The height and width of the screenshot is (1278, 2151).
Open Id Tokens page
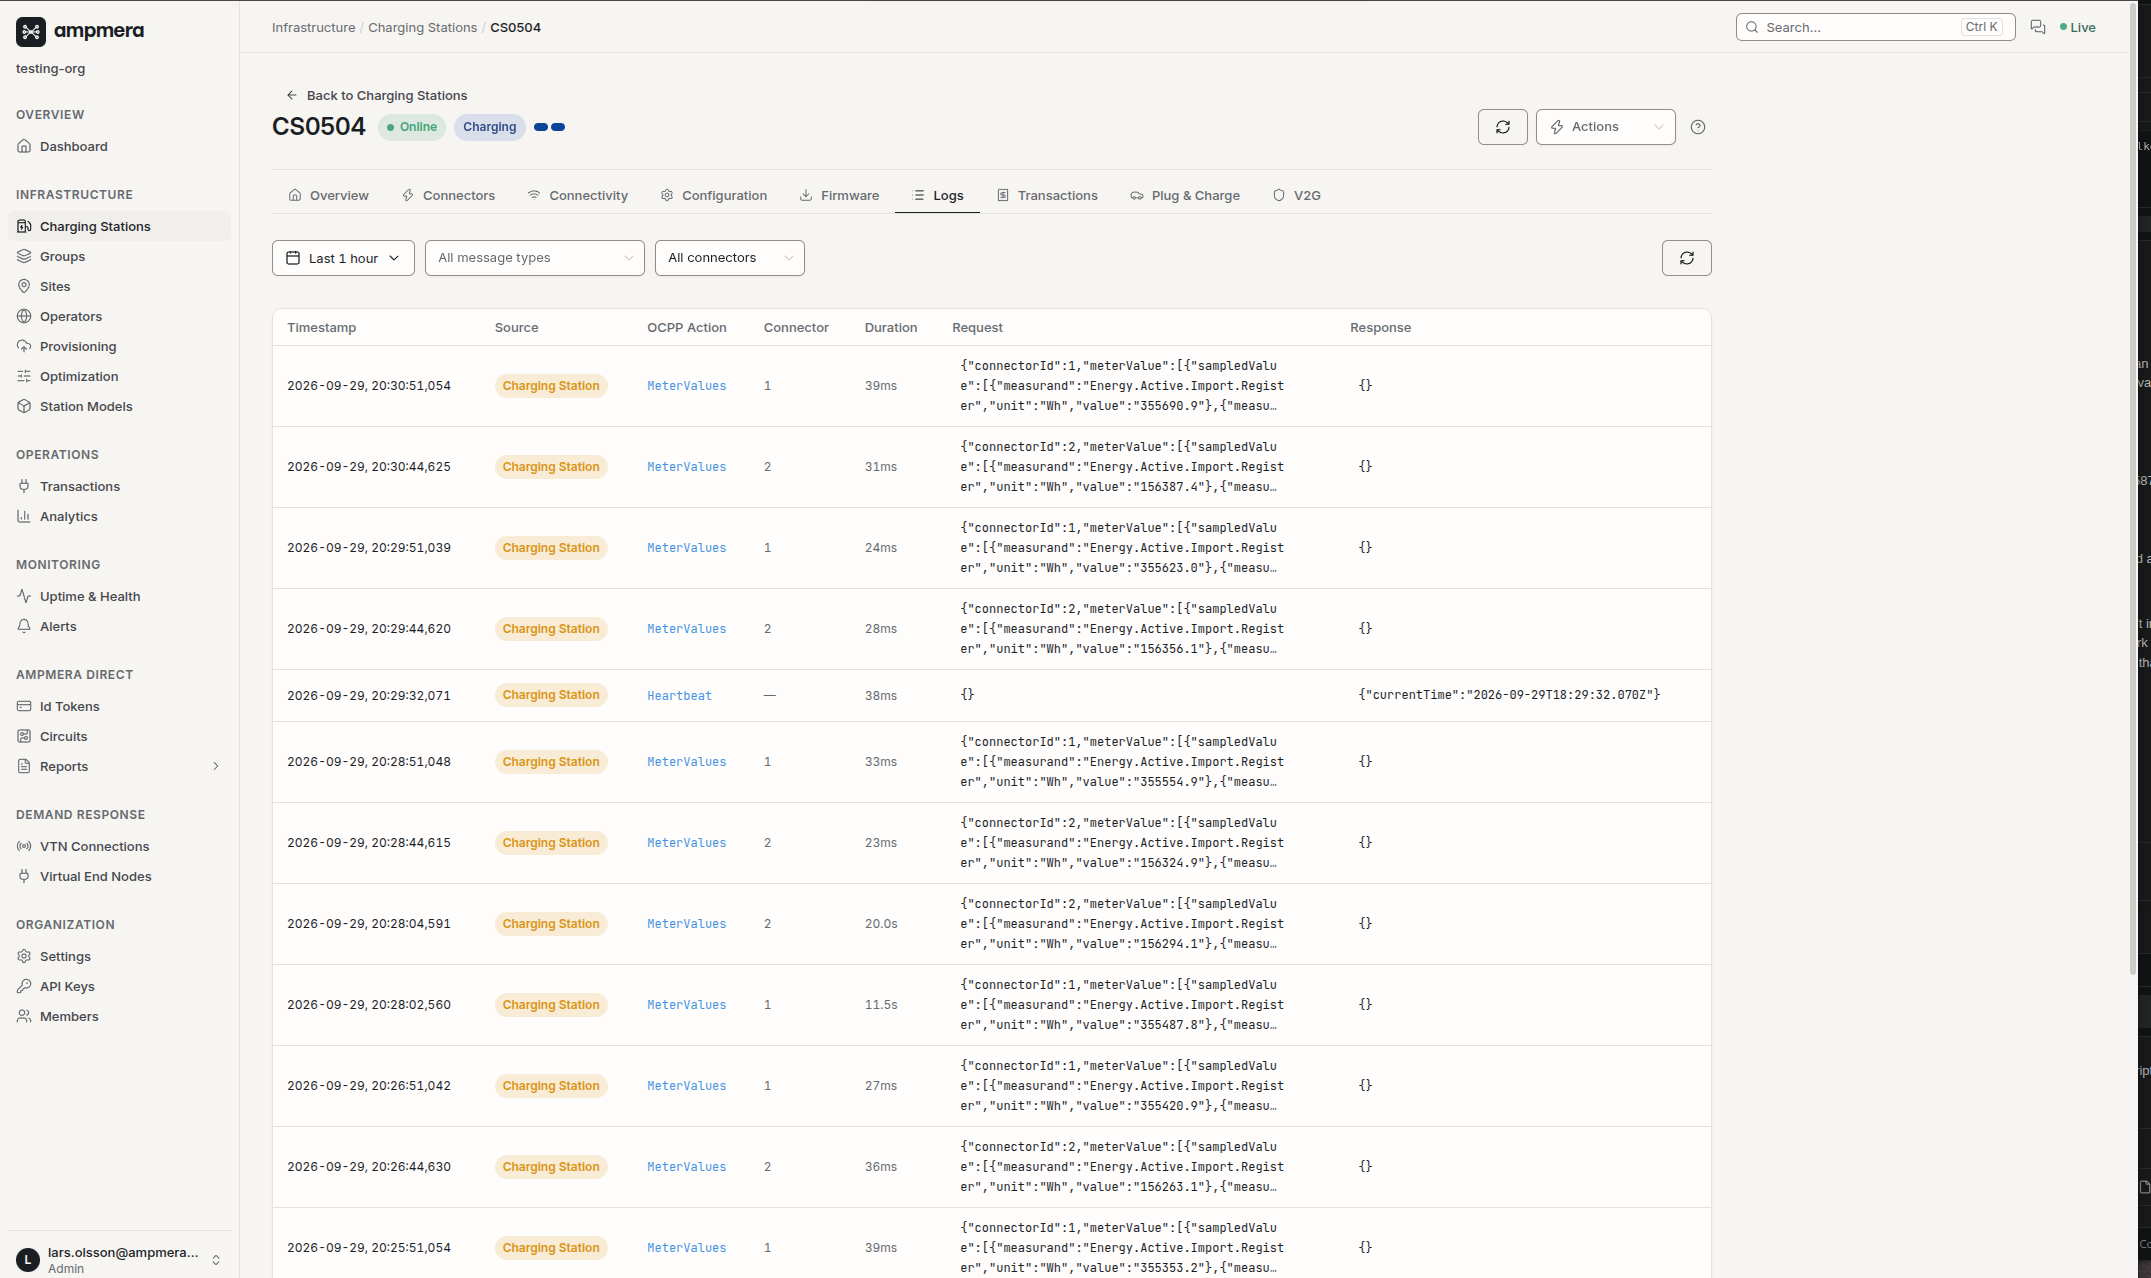pos(119,706)
